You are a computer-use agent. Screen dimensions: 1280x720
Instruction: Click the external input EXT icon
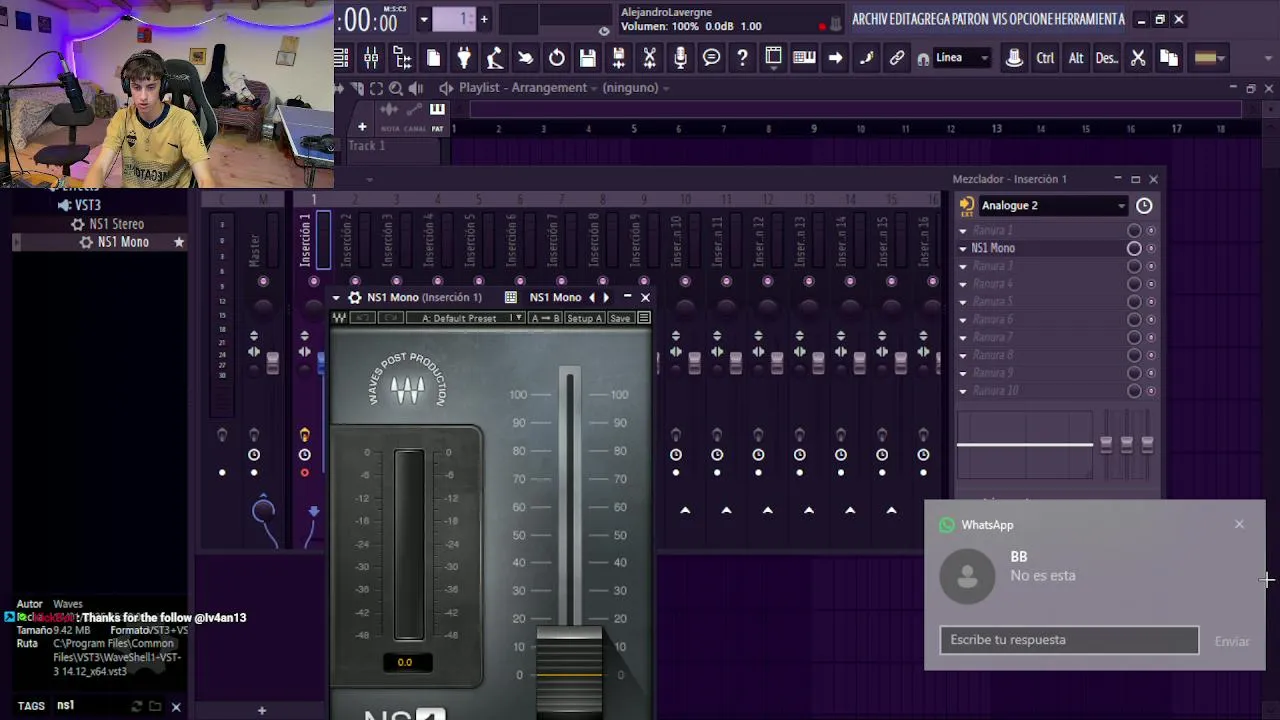(x=966, y=206)
